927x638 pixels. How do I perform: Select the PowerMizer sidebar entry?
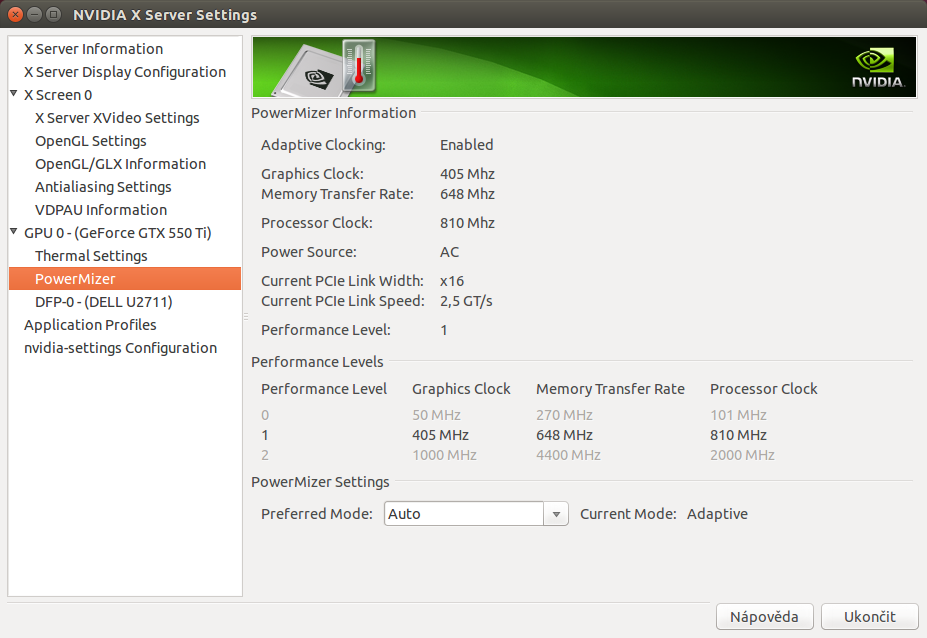click(125, 279)
